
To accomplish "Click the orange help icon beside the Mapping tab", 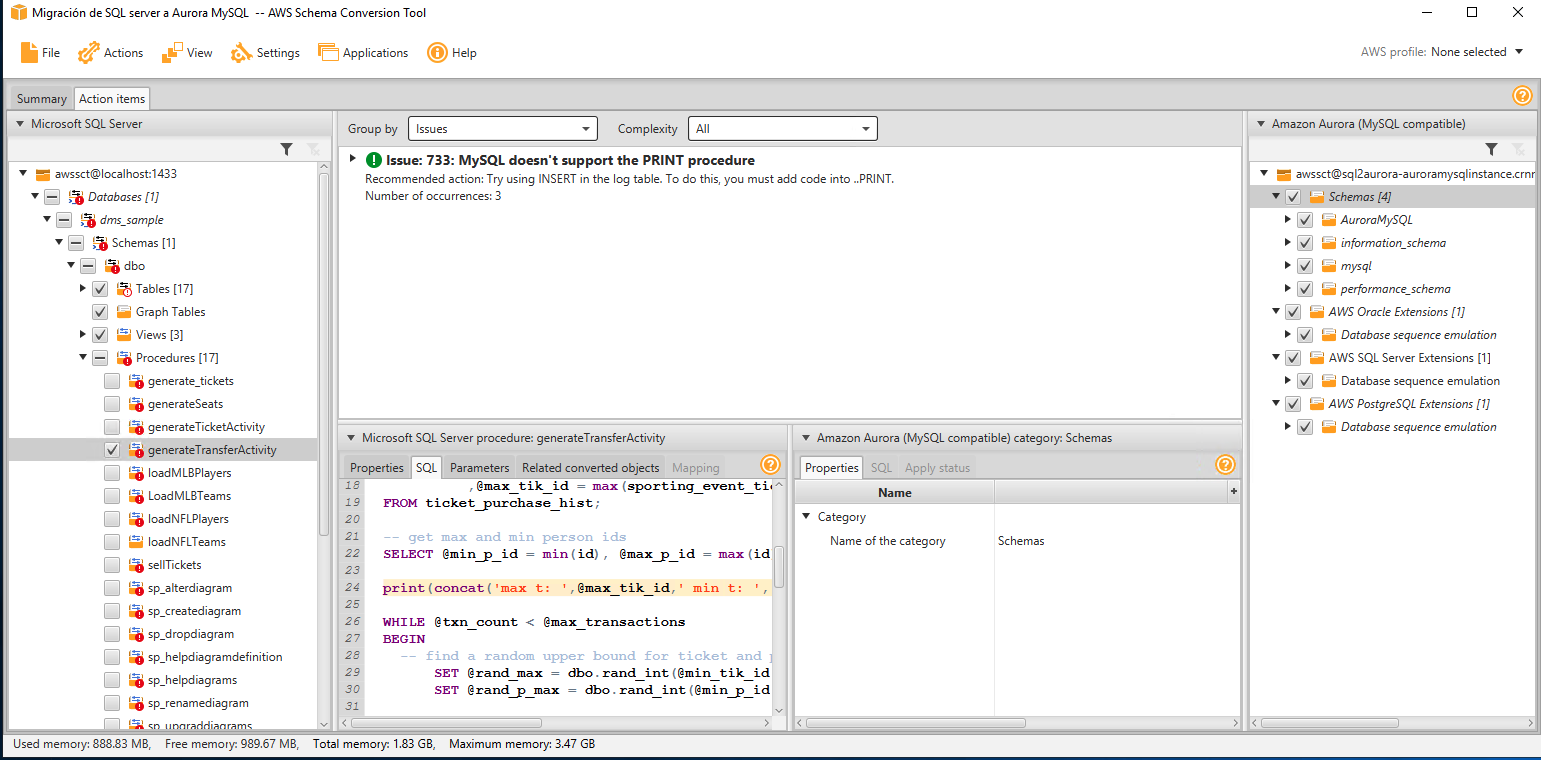I will (770, 465).
